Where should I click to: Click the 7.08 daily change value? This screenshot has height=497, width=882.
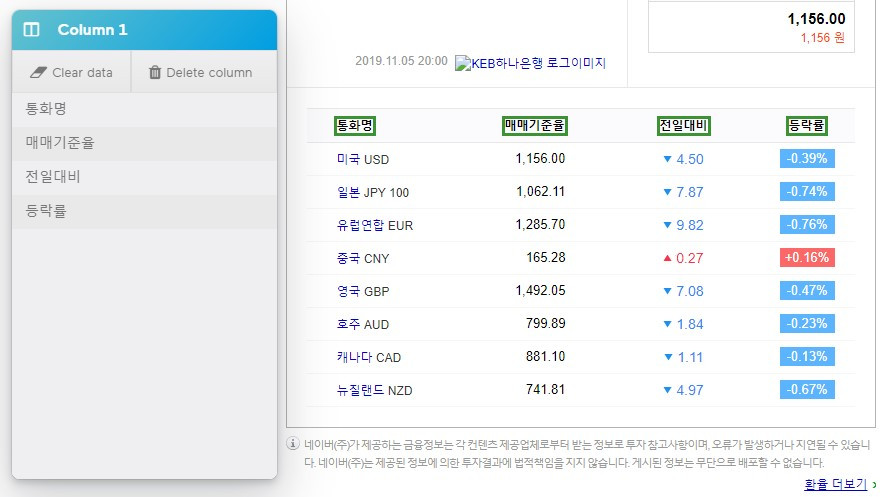(690, 291)
